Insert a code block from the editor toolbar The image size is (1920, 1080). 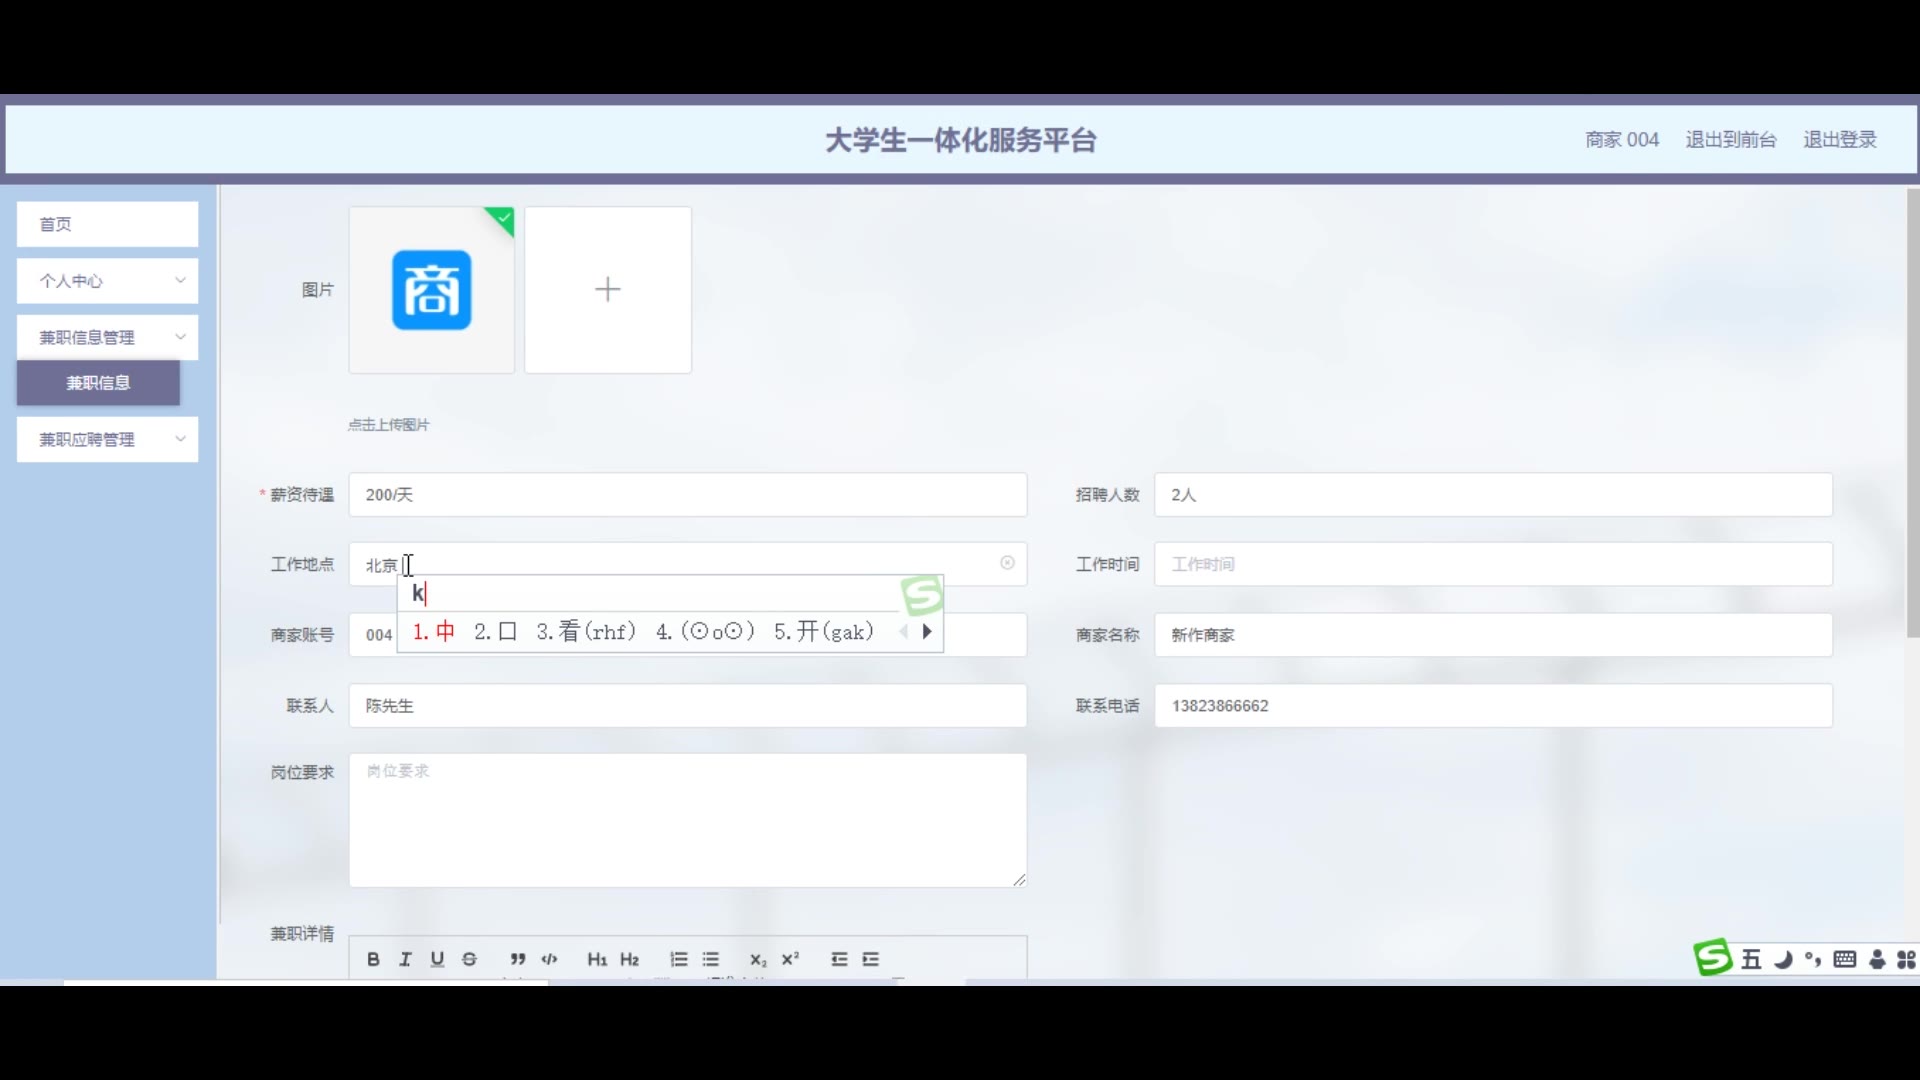pyautogui.click(x=549, y=959)
